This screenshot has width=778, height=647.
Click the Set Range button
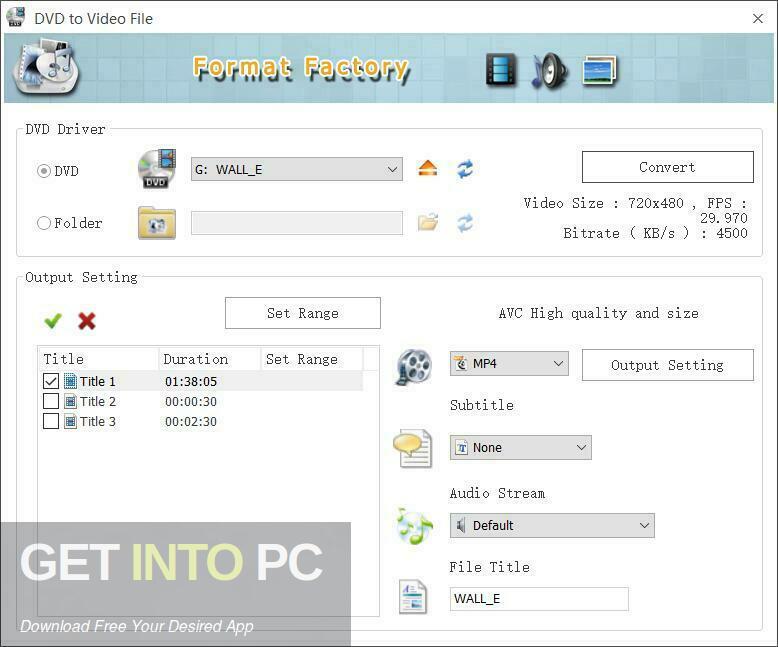(303, 313)
